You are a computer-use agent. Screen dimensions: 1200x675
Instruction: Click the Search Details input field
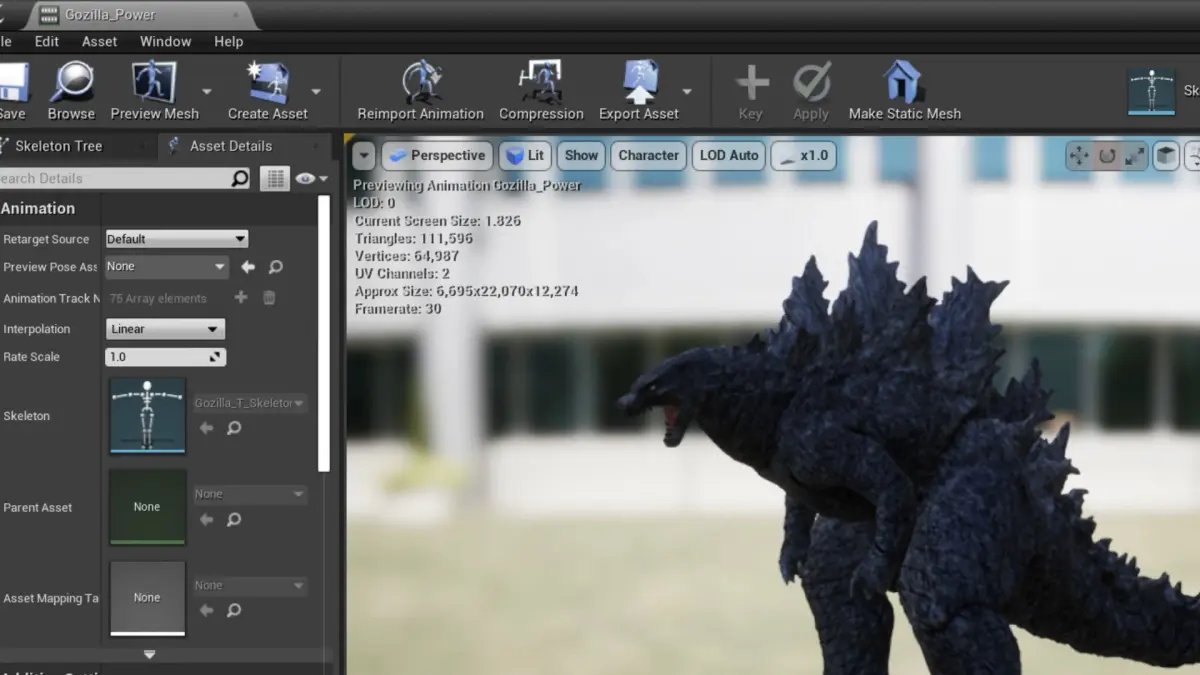[x=115, y=178]
